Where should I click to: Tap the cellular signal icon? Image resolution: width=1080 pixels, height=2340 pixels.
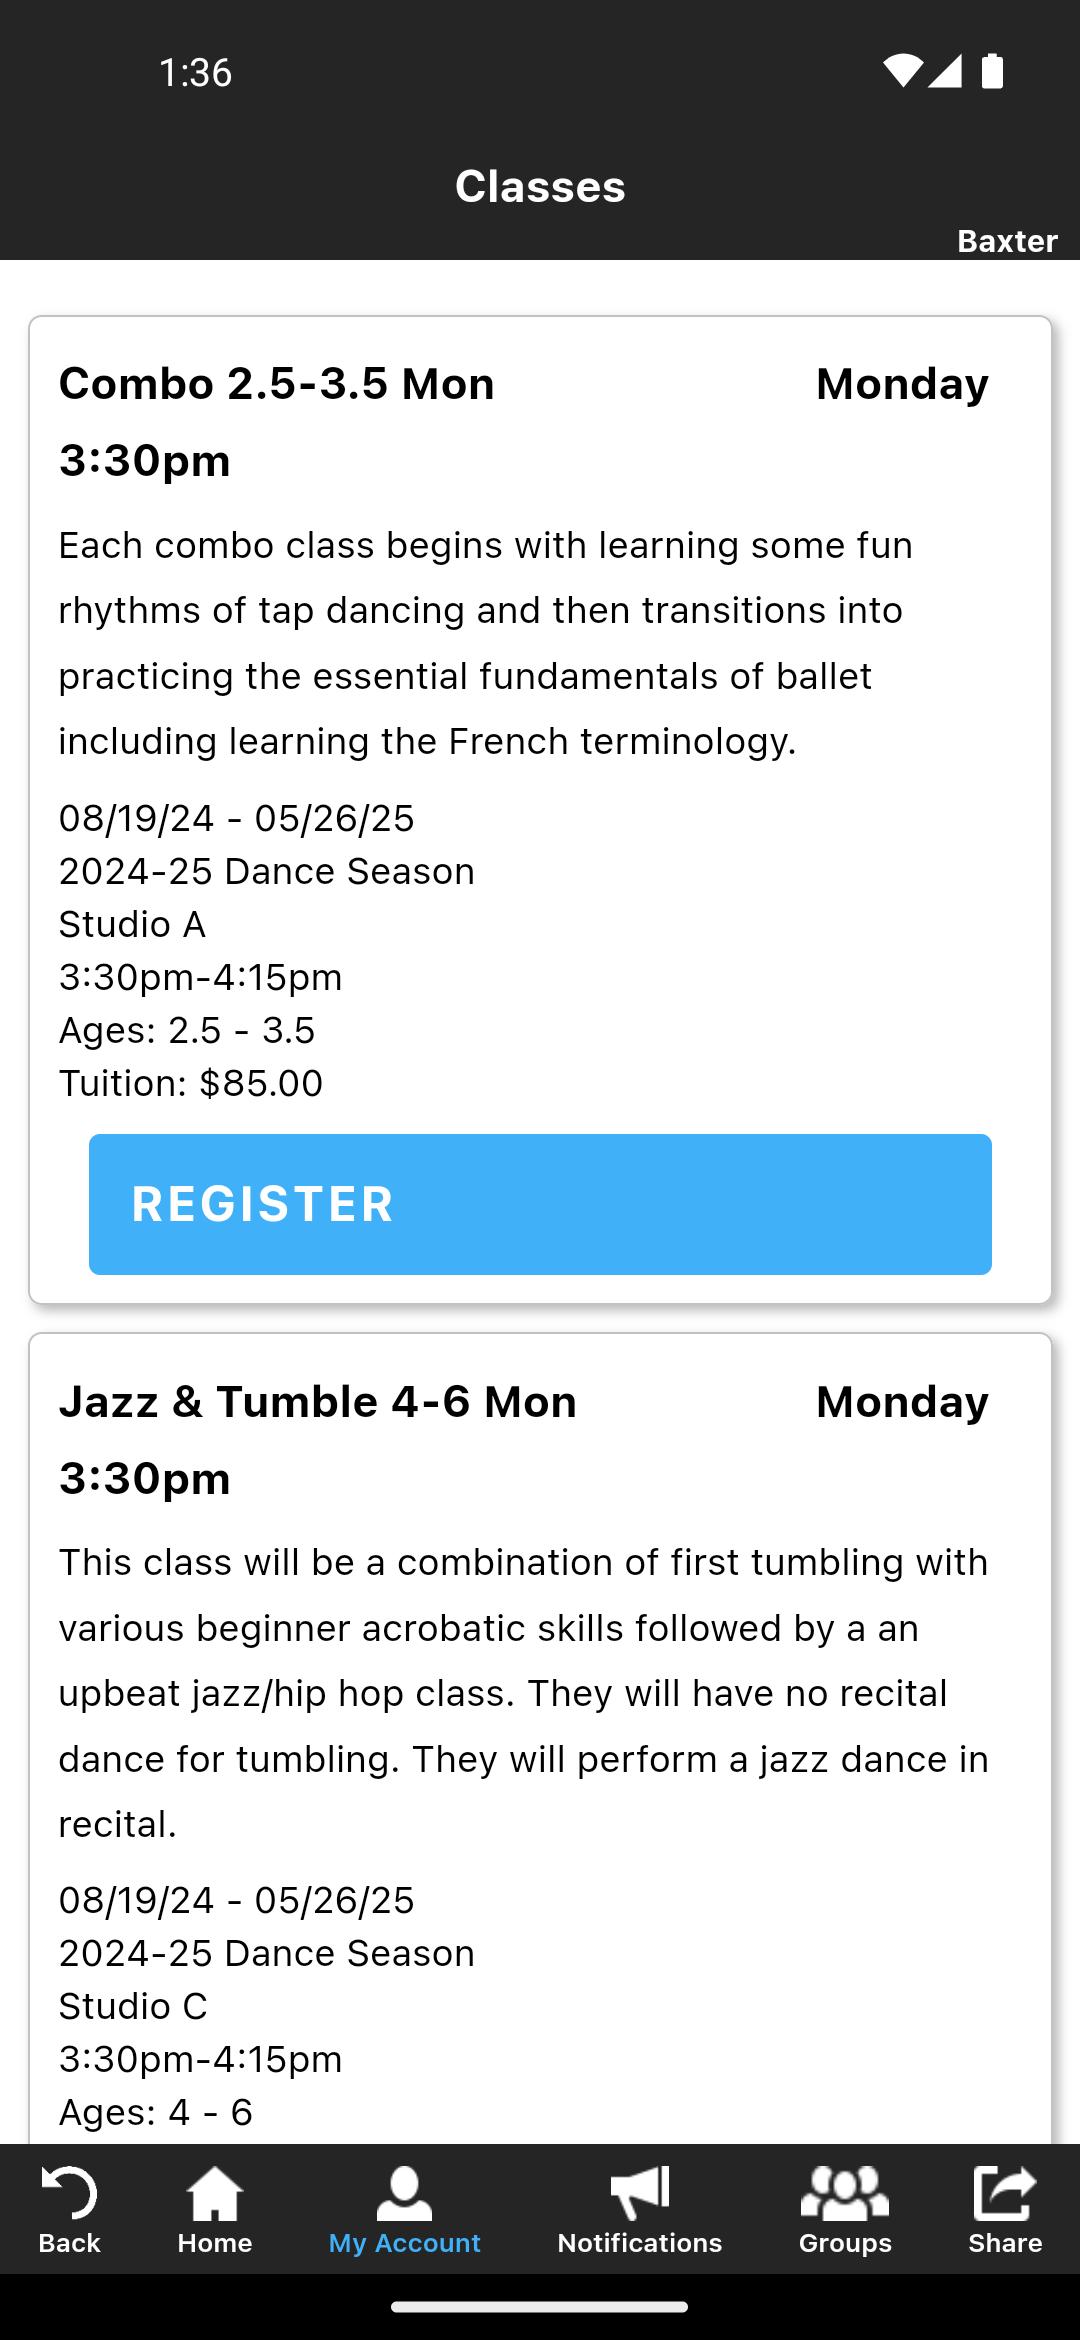click(945, 71)
